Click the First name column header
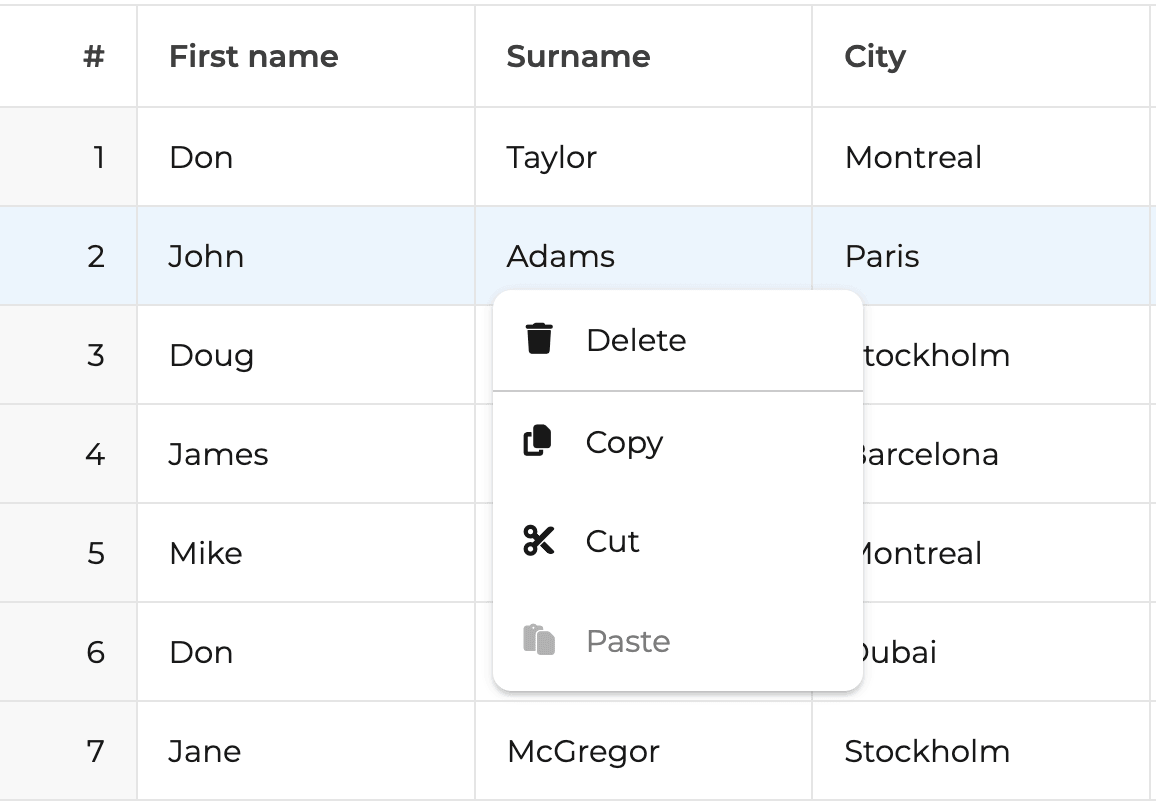Screen dimensions: 1156x801 [306, 56]
